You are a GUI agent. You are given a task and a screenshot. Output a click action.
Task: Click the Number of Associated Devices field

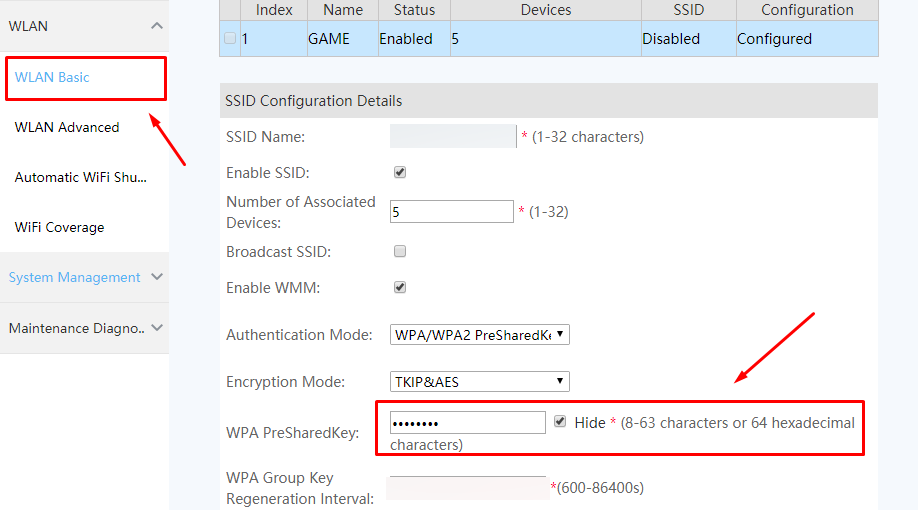(451, 212)
